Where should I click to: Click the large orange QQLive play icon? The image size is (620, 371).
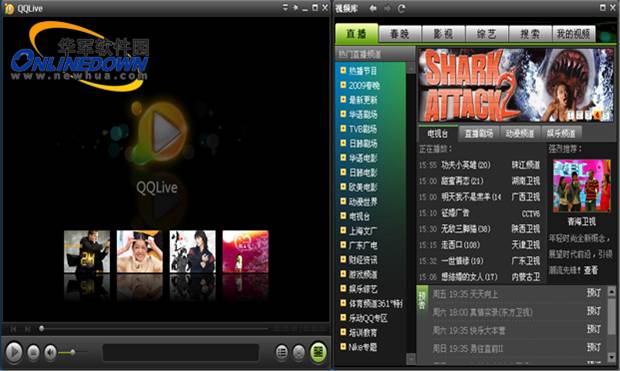click(x=163, y=132)
